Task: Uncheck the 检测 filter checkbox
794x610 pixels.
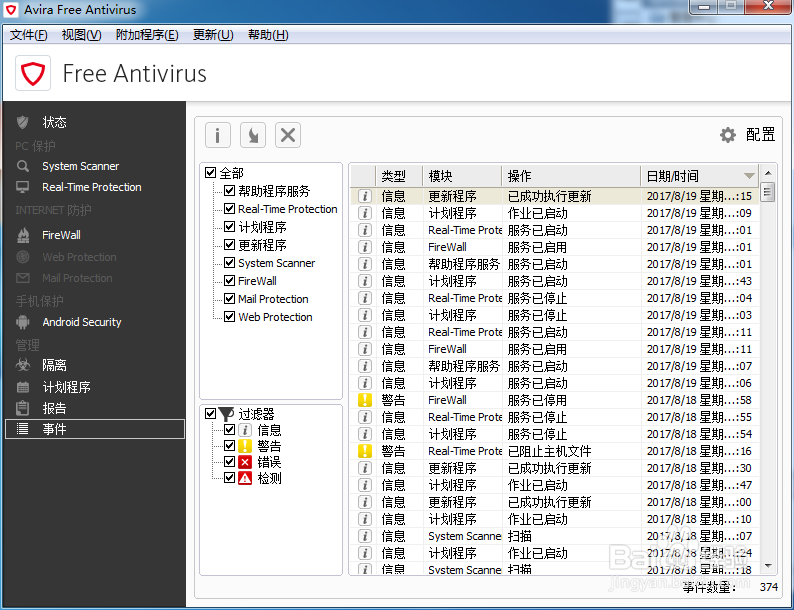Action: pyautogui.click(x=229, y=478)
